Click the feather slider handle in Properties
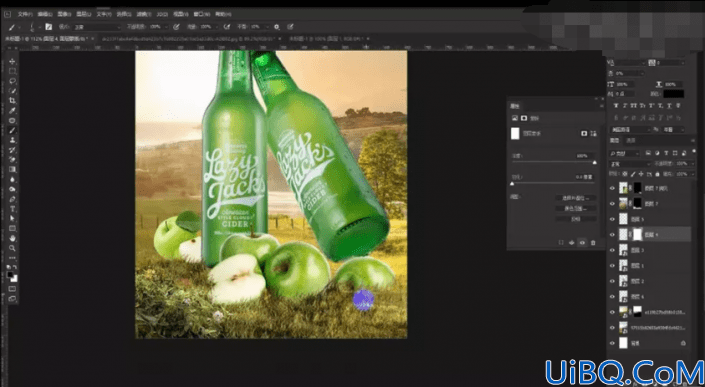Screen dimensions: 705x387 tap(512, 184)
